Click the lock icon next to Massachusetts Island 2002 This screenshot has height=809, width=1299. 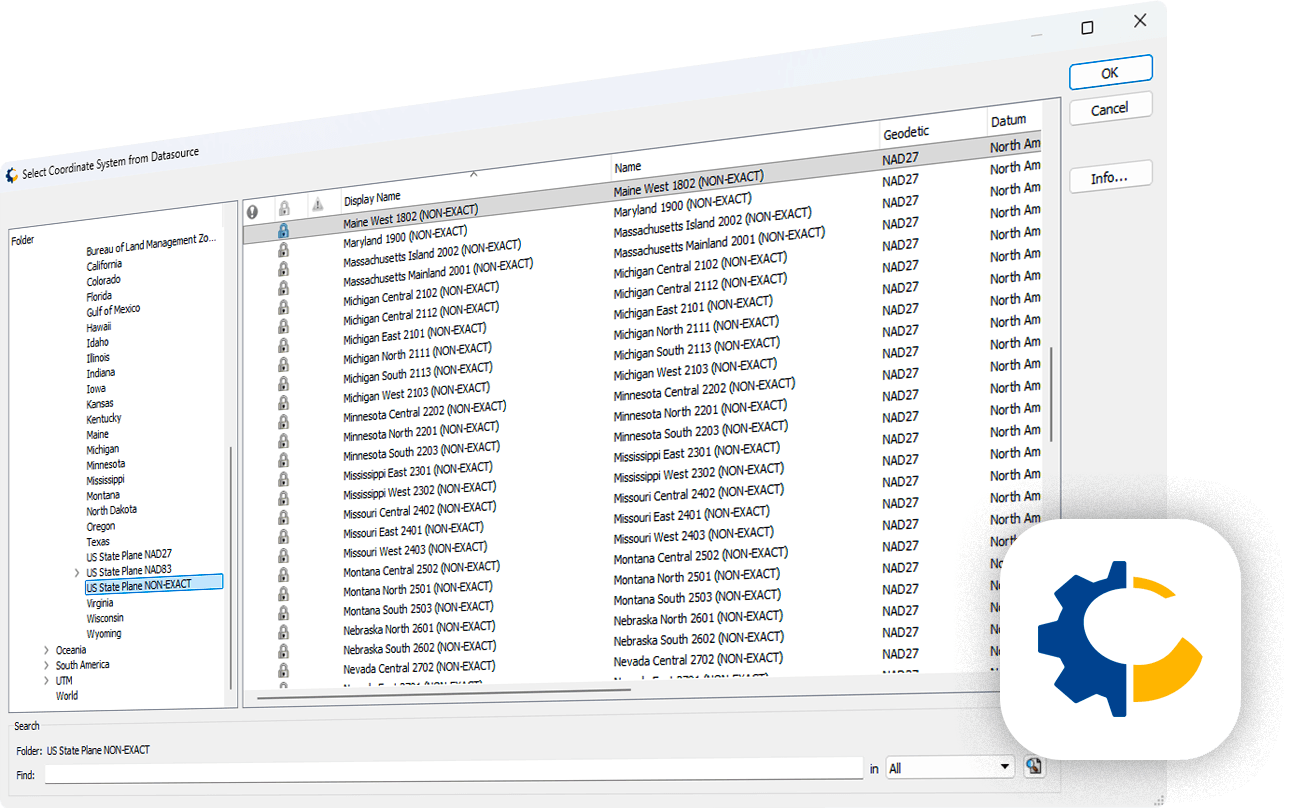(x=285, y=250)
